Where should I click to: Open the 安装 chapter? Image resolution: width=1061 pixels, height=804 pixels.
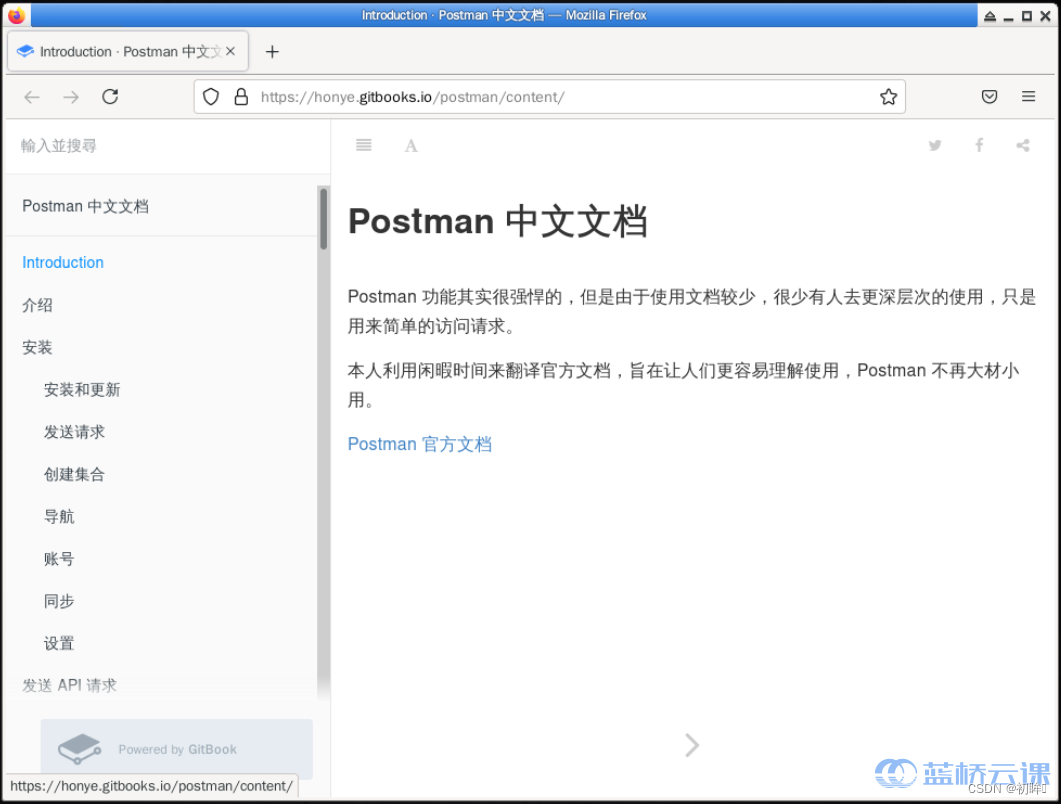pyautogui.click(x=37, y=348)
